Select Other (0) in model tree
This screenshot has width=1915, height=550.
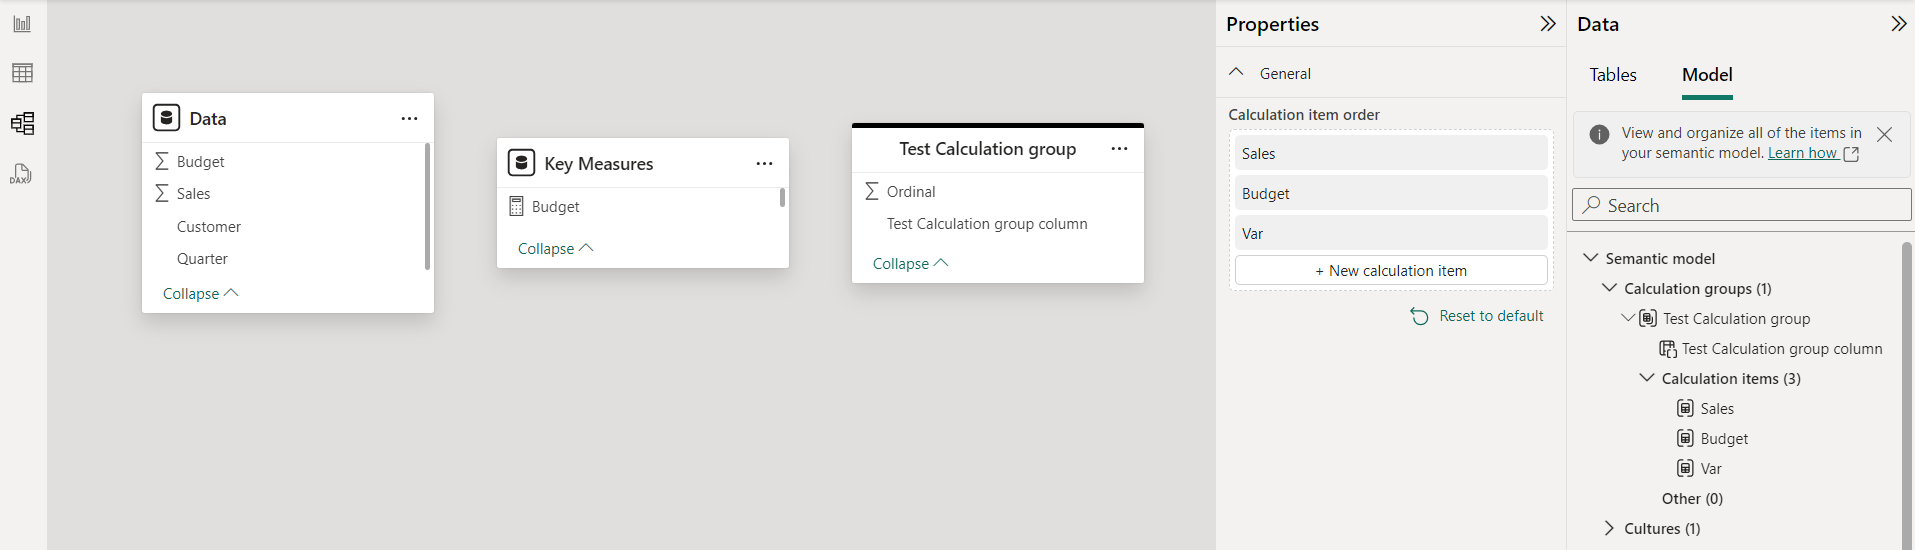pos(1692,498)
